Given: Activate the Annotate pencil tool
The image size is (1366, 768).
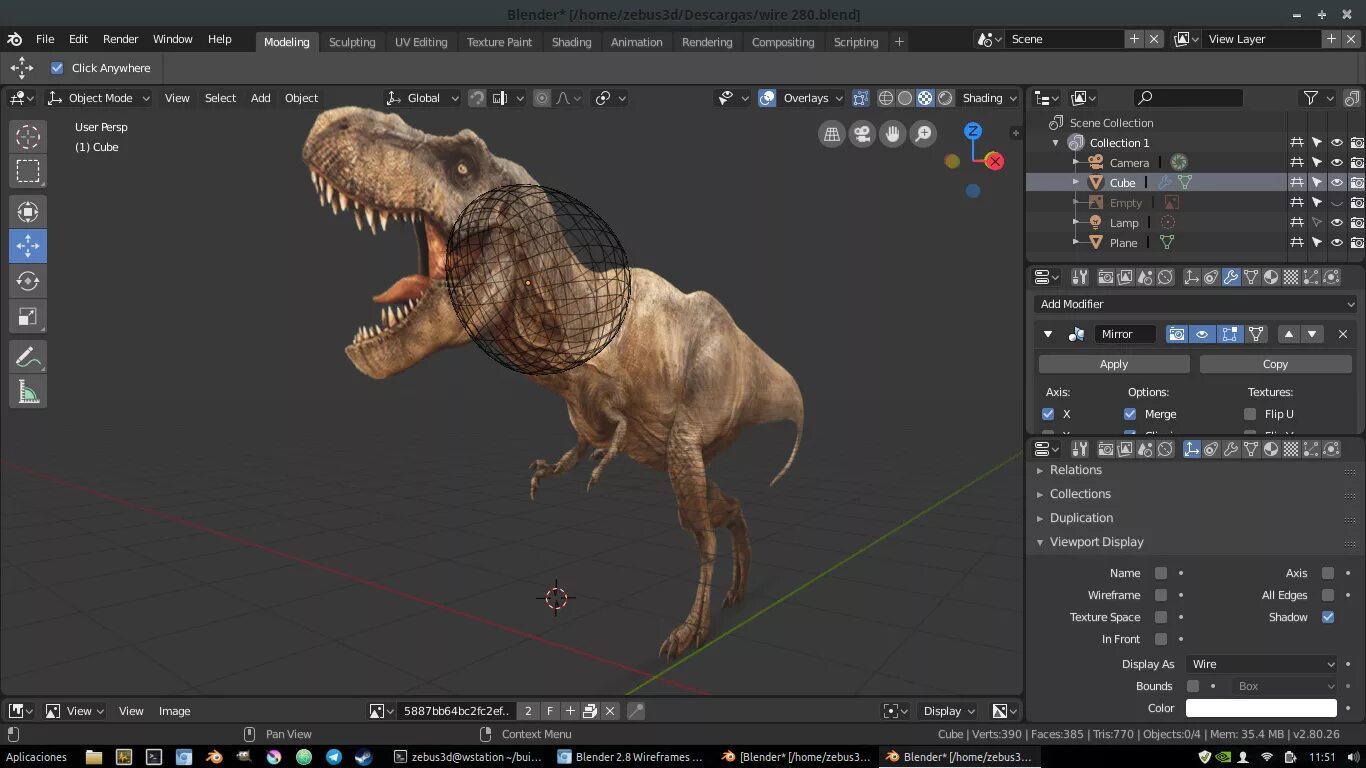Looking at the screenshot, I should pos(28,357).
